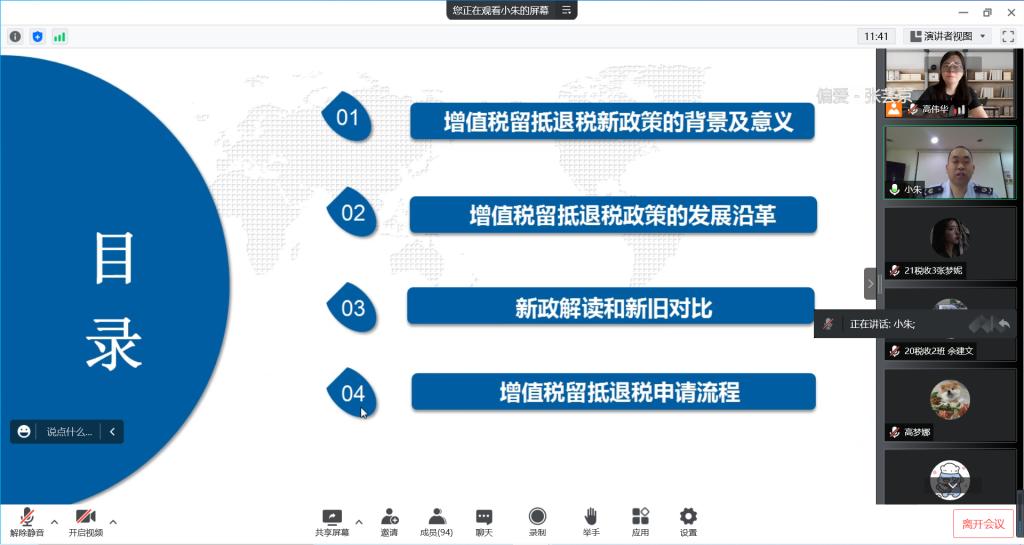Viewport: 1024px width, 545px height.
Task: Click the meeting info icon
Action: 15,37
